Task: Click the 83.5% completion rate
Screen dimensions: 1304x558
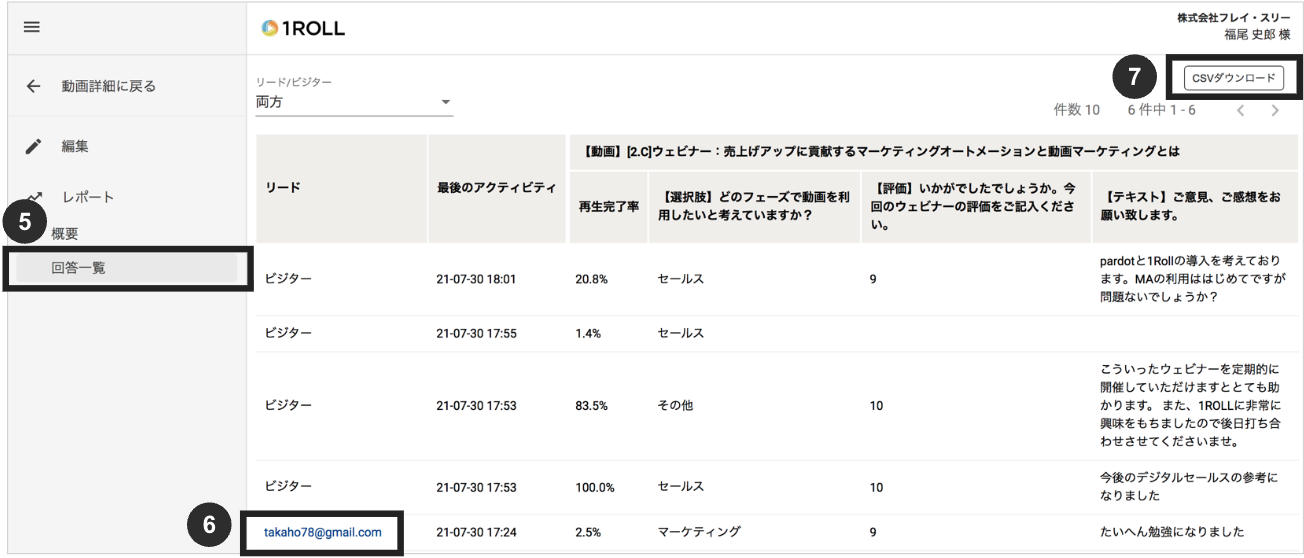Action: tap(591, 406)
